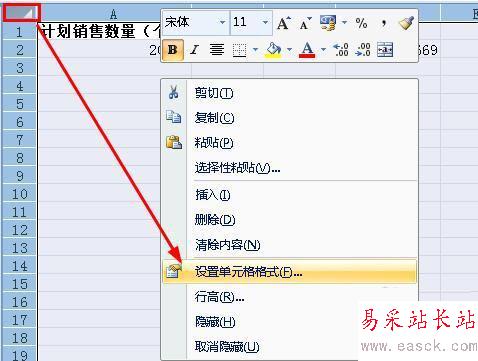Image resolution: width=478 pixels, height=361 pixels.
Task: Choose 复制(C) from context menu
Action: [x=289, y=118]
